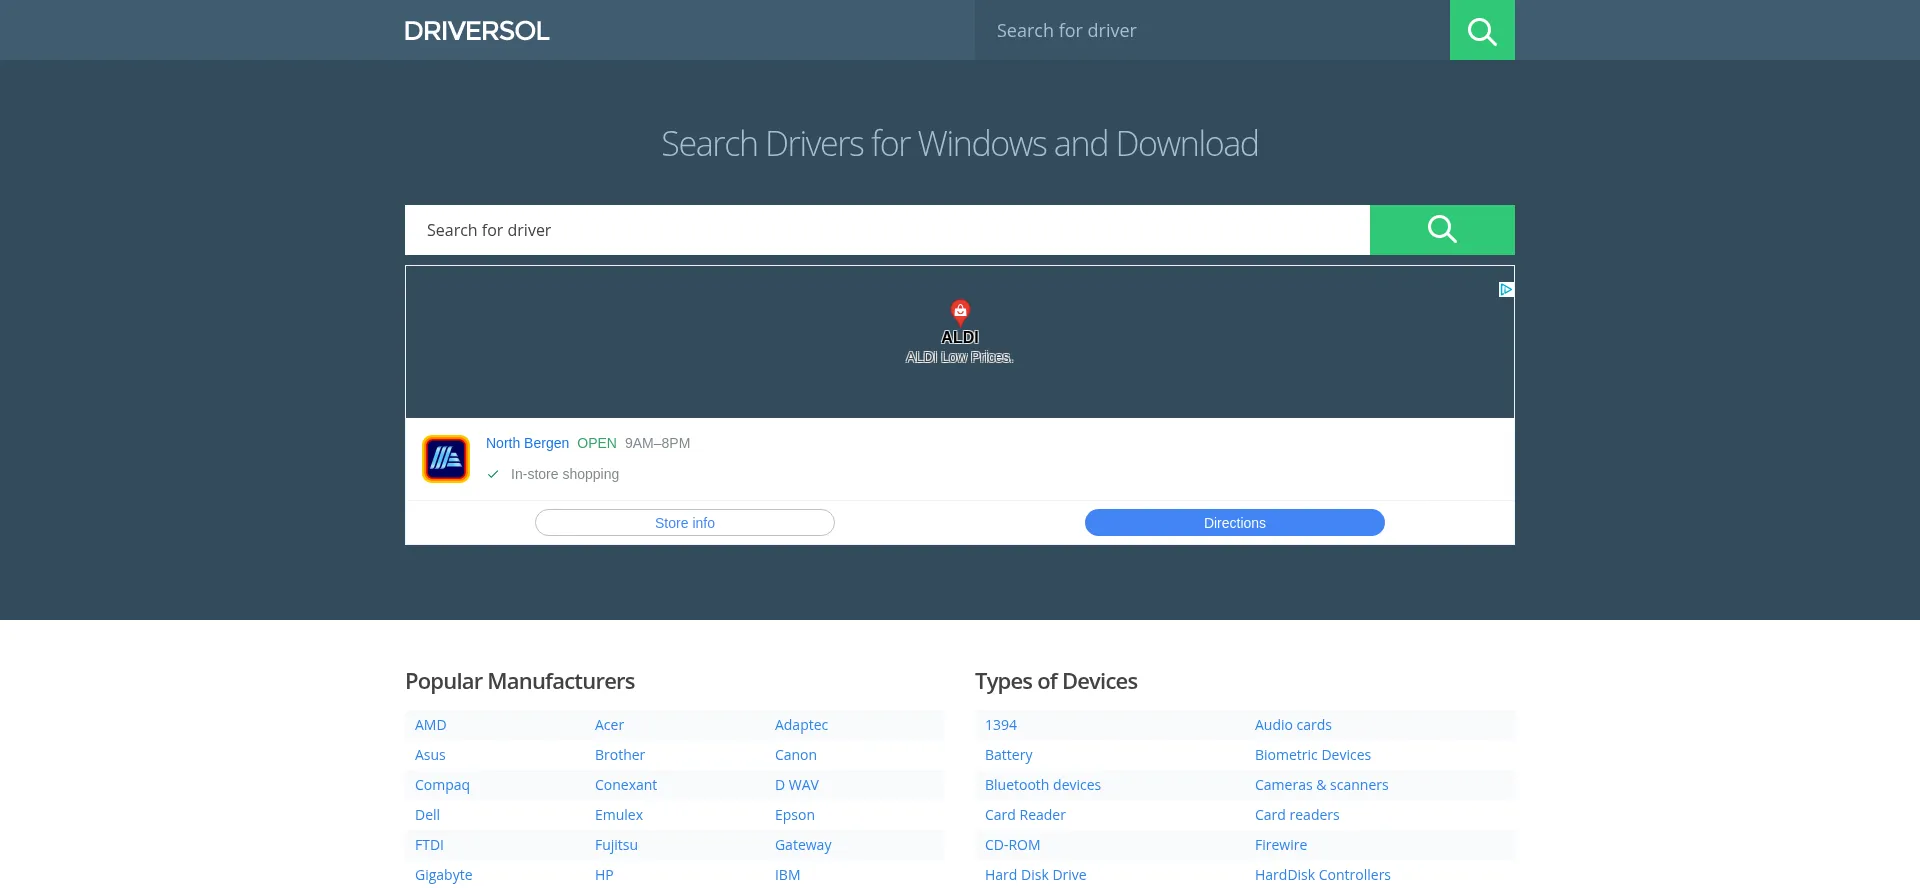Open the IBM manufacturer link
Viewport: 1920px width, 888px height.
(787, 875)
